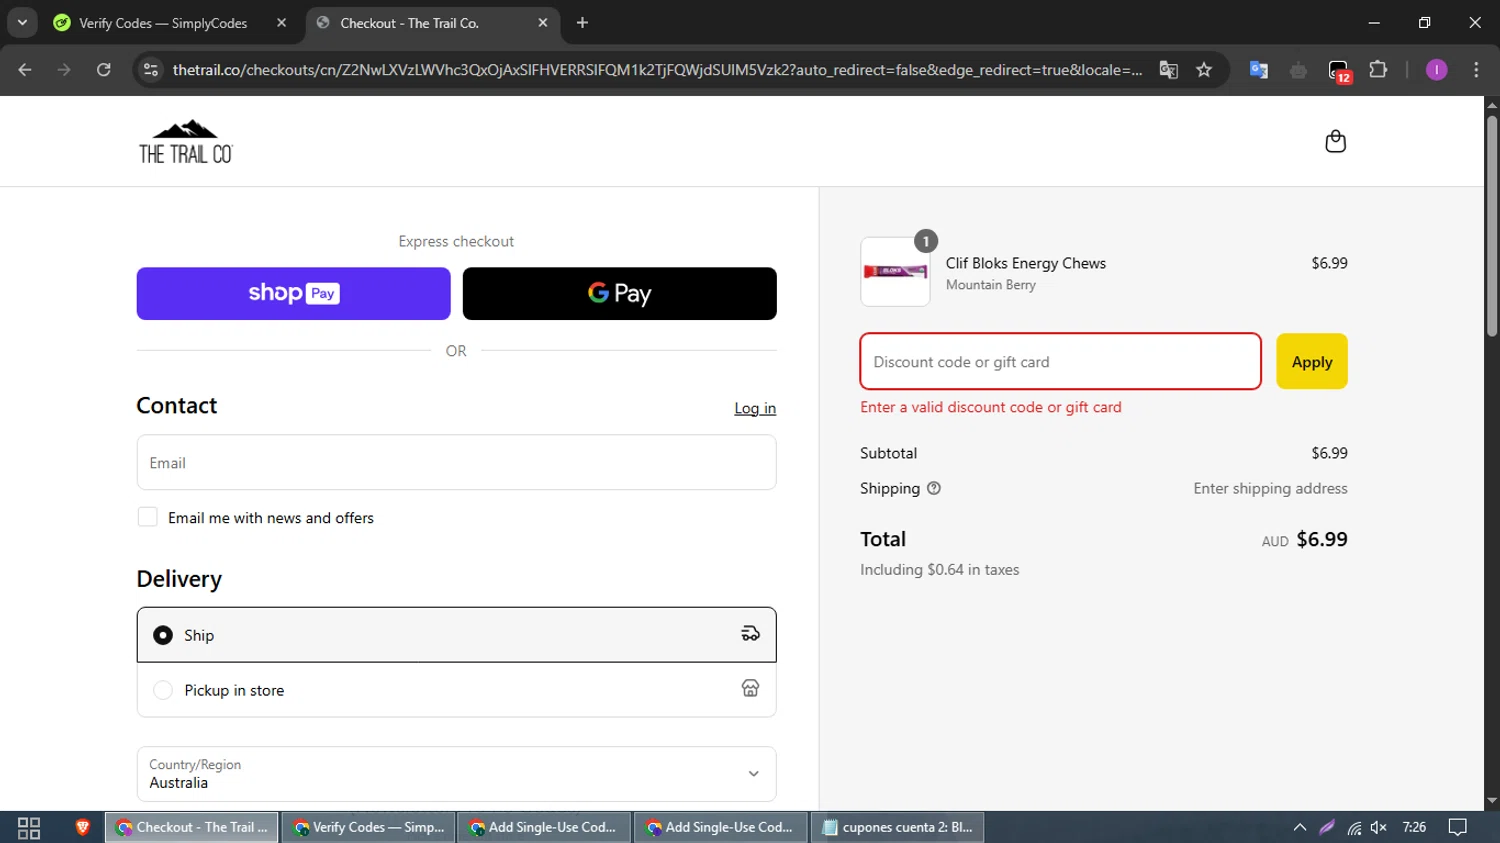Open the extensions puzzle piece menu
1500x843 pixels.
(x=1378, y=69)
